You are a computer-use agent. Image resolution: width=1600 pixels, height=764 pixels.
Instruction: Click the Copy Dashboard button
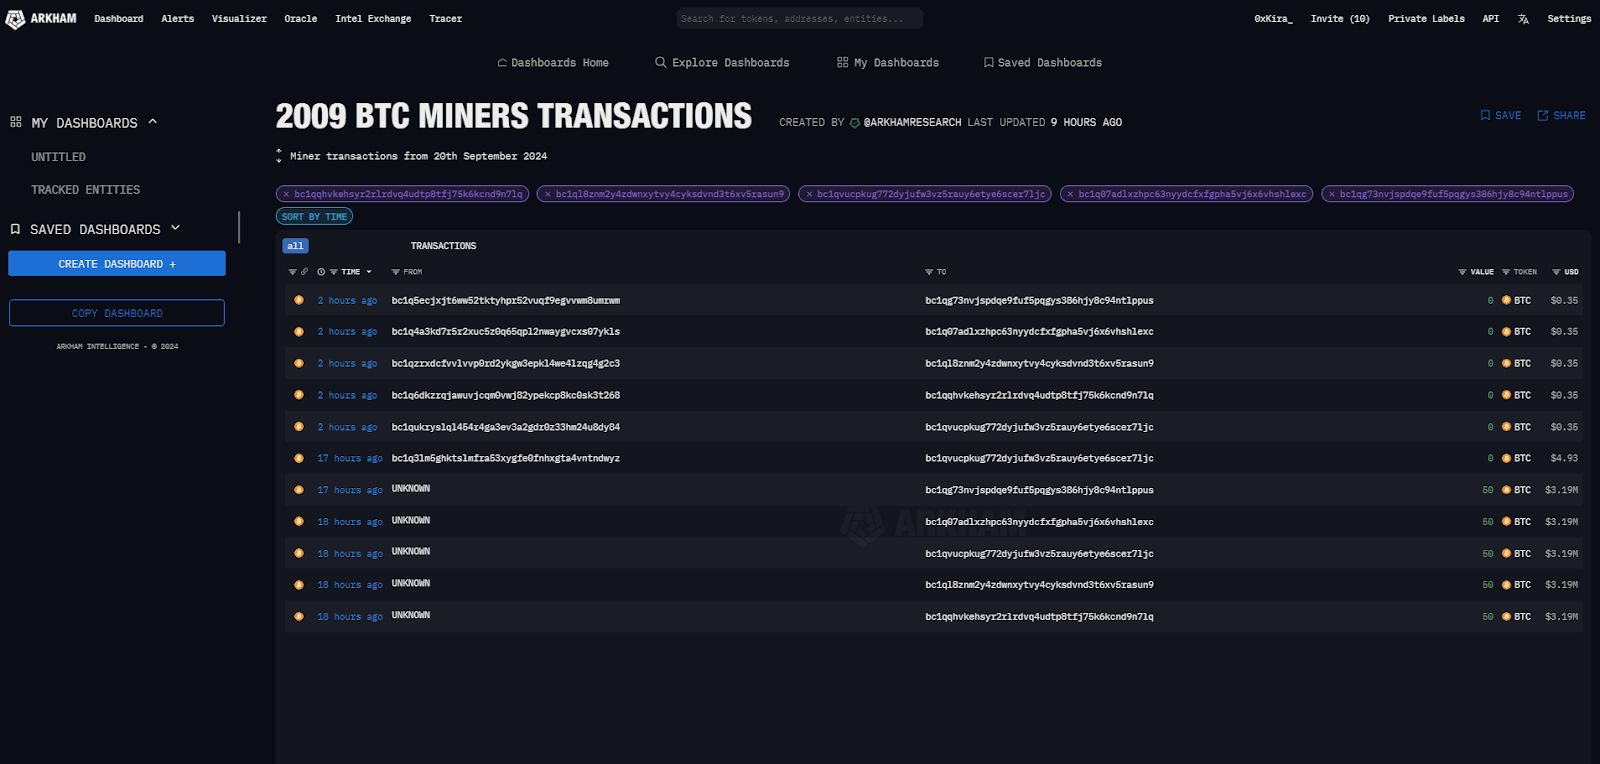117,313
